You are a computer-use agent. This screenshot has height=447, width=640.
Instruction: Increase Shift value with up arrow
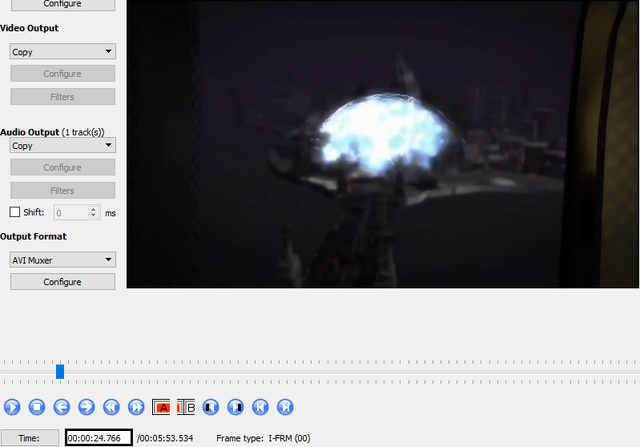[x=94, y=209]
